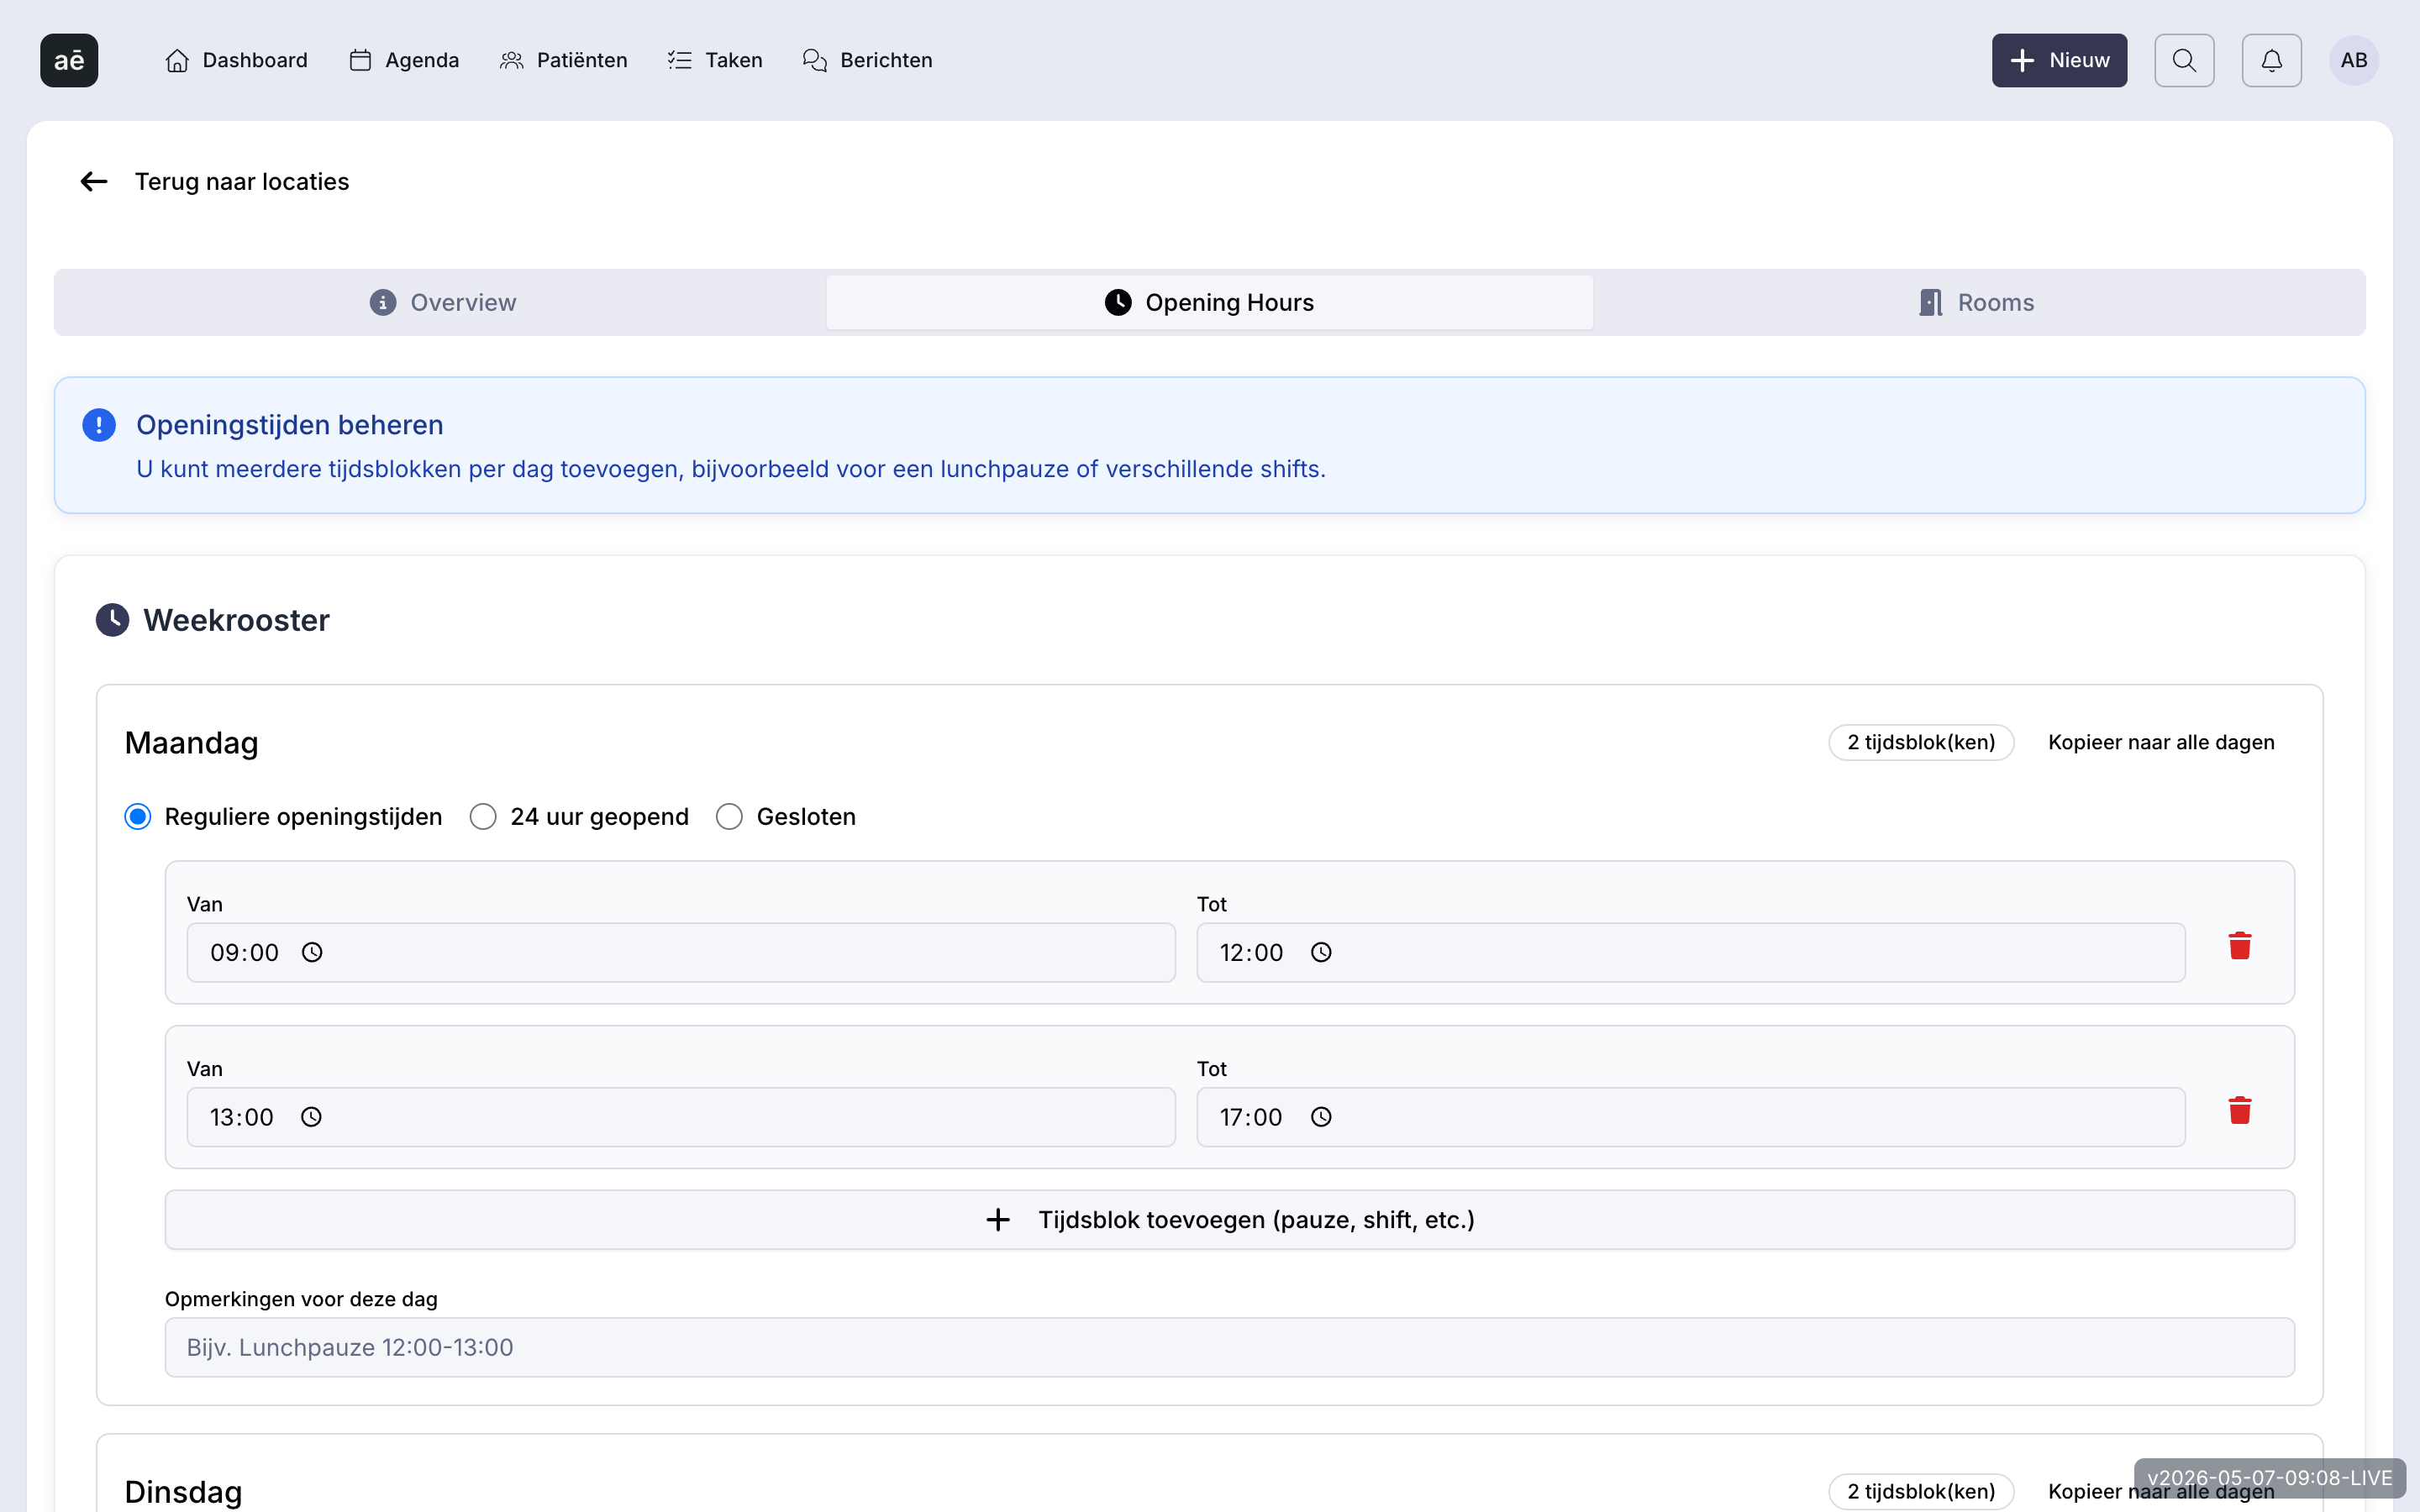Edit the 13:00 Van time field

point(681,1117)
